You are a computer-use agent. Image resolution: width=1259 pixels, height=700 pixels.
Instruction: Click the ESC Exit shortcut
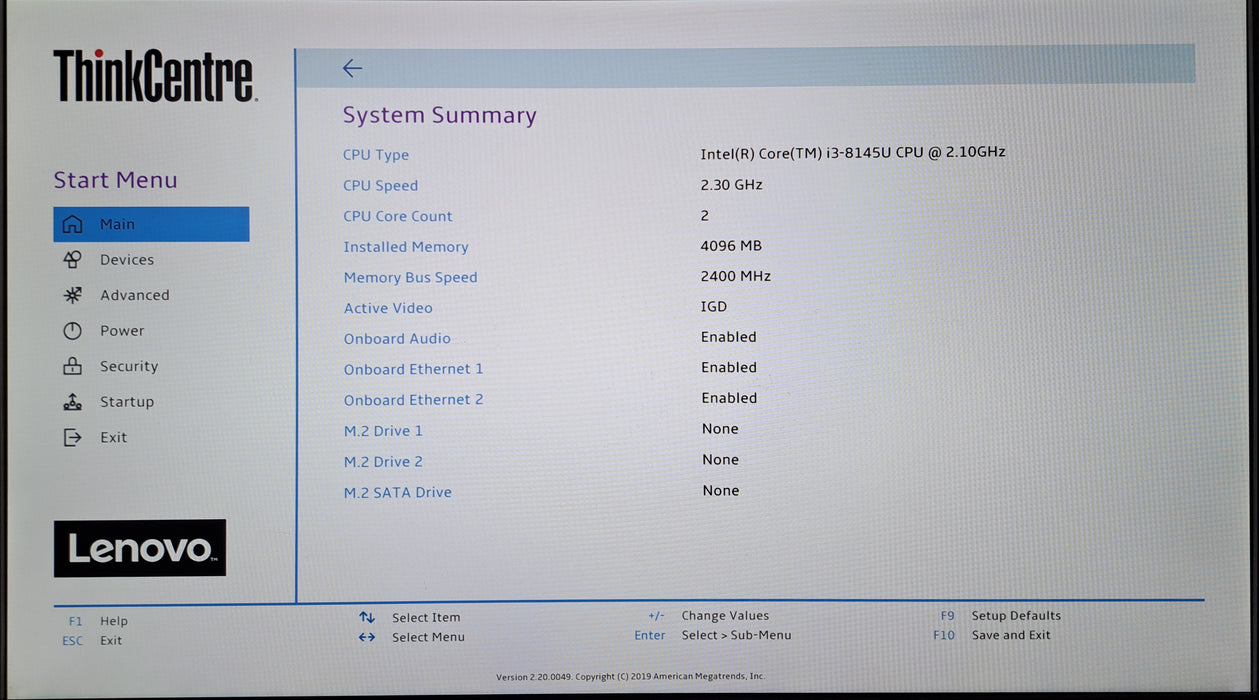pyautogui.click(x=92, y=641)
